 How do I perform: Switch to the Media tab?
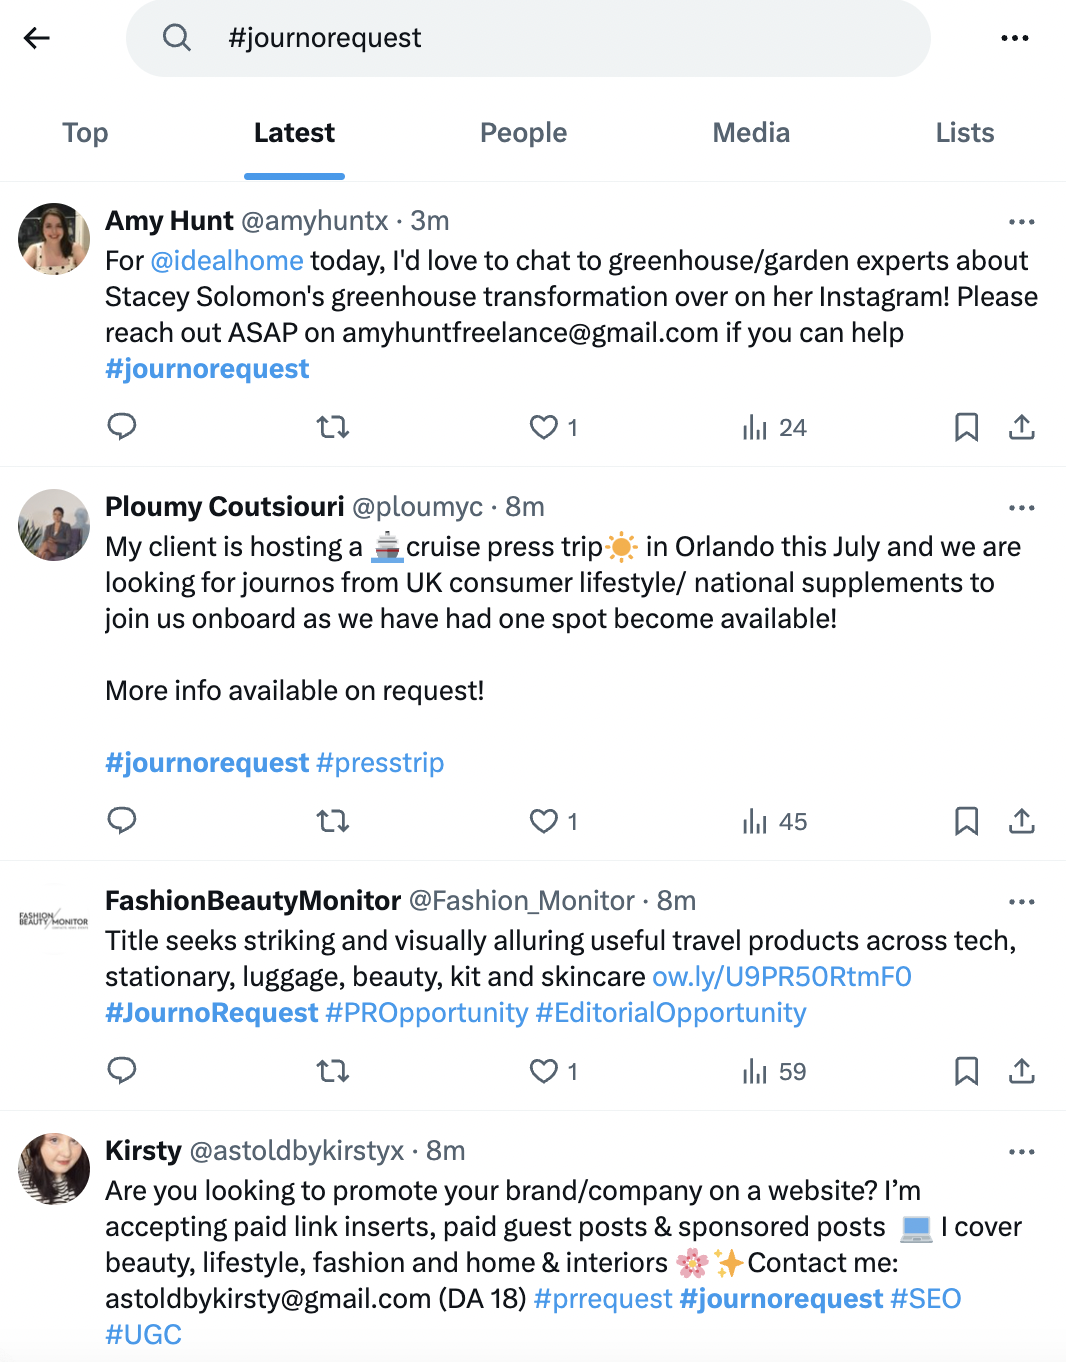(x=751, y=133)
